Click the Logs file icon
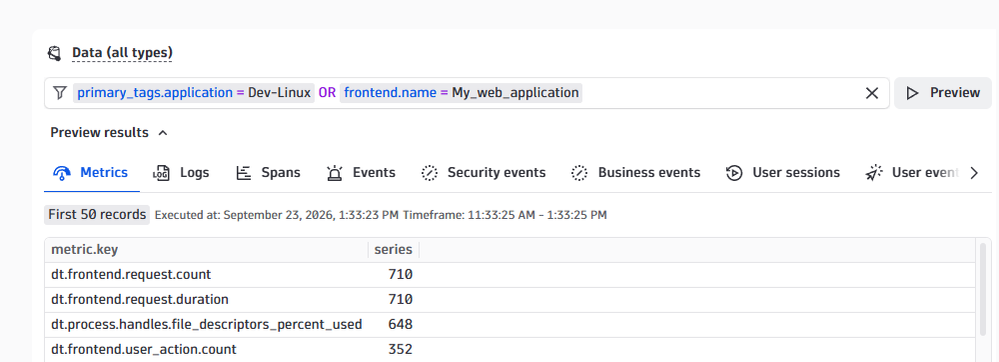 161,173
